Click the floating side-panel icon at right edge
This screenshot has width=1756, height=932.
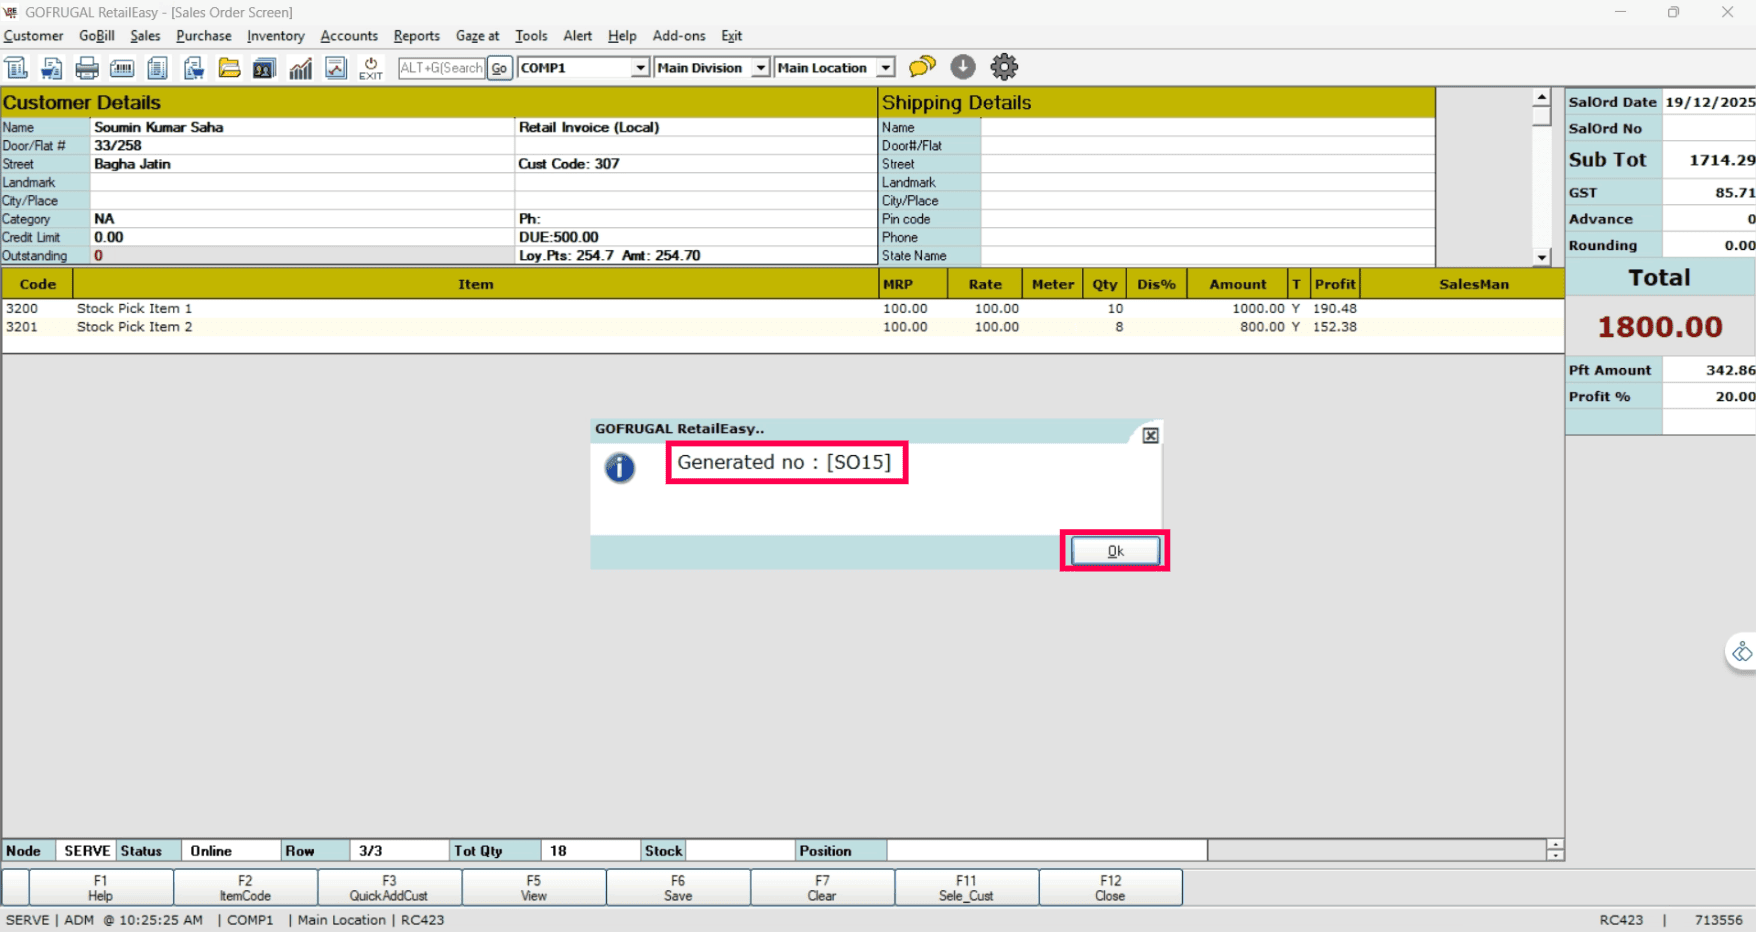1742,652
